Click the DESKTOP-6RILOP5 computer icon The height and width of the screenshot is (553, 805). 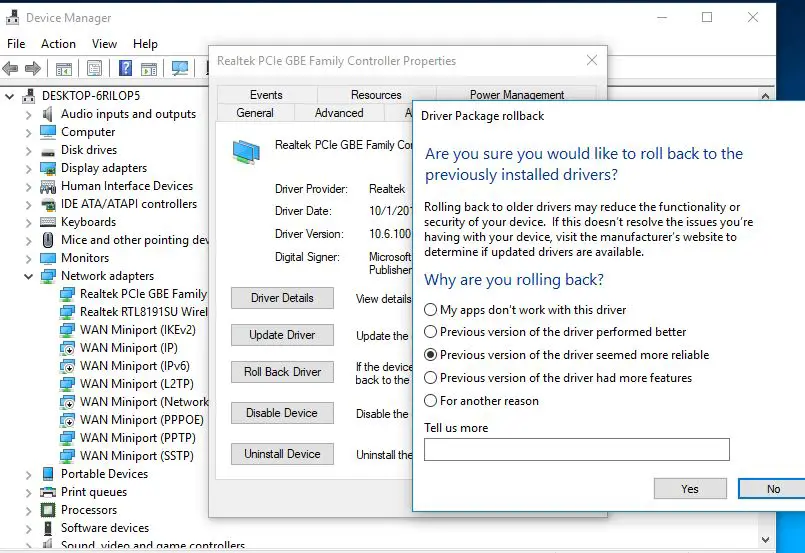coord(29,96)
